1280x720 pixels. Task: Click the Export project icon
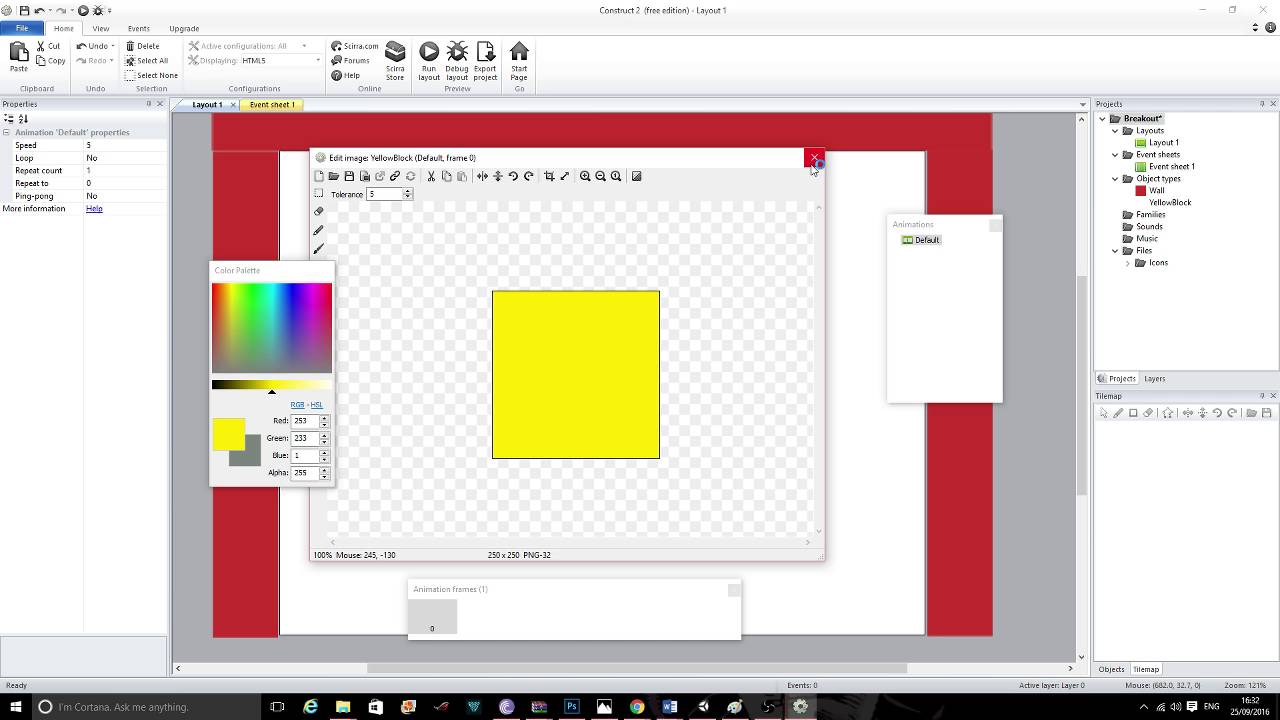click(x=485, y=52)
